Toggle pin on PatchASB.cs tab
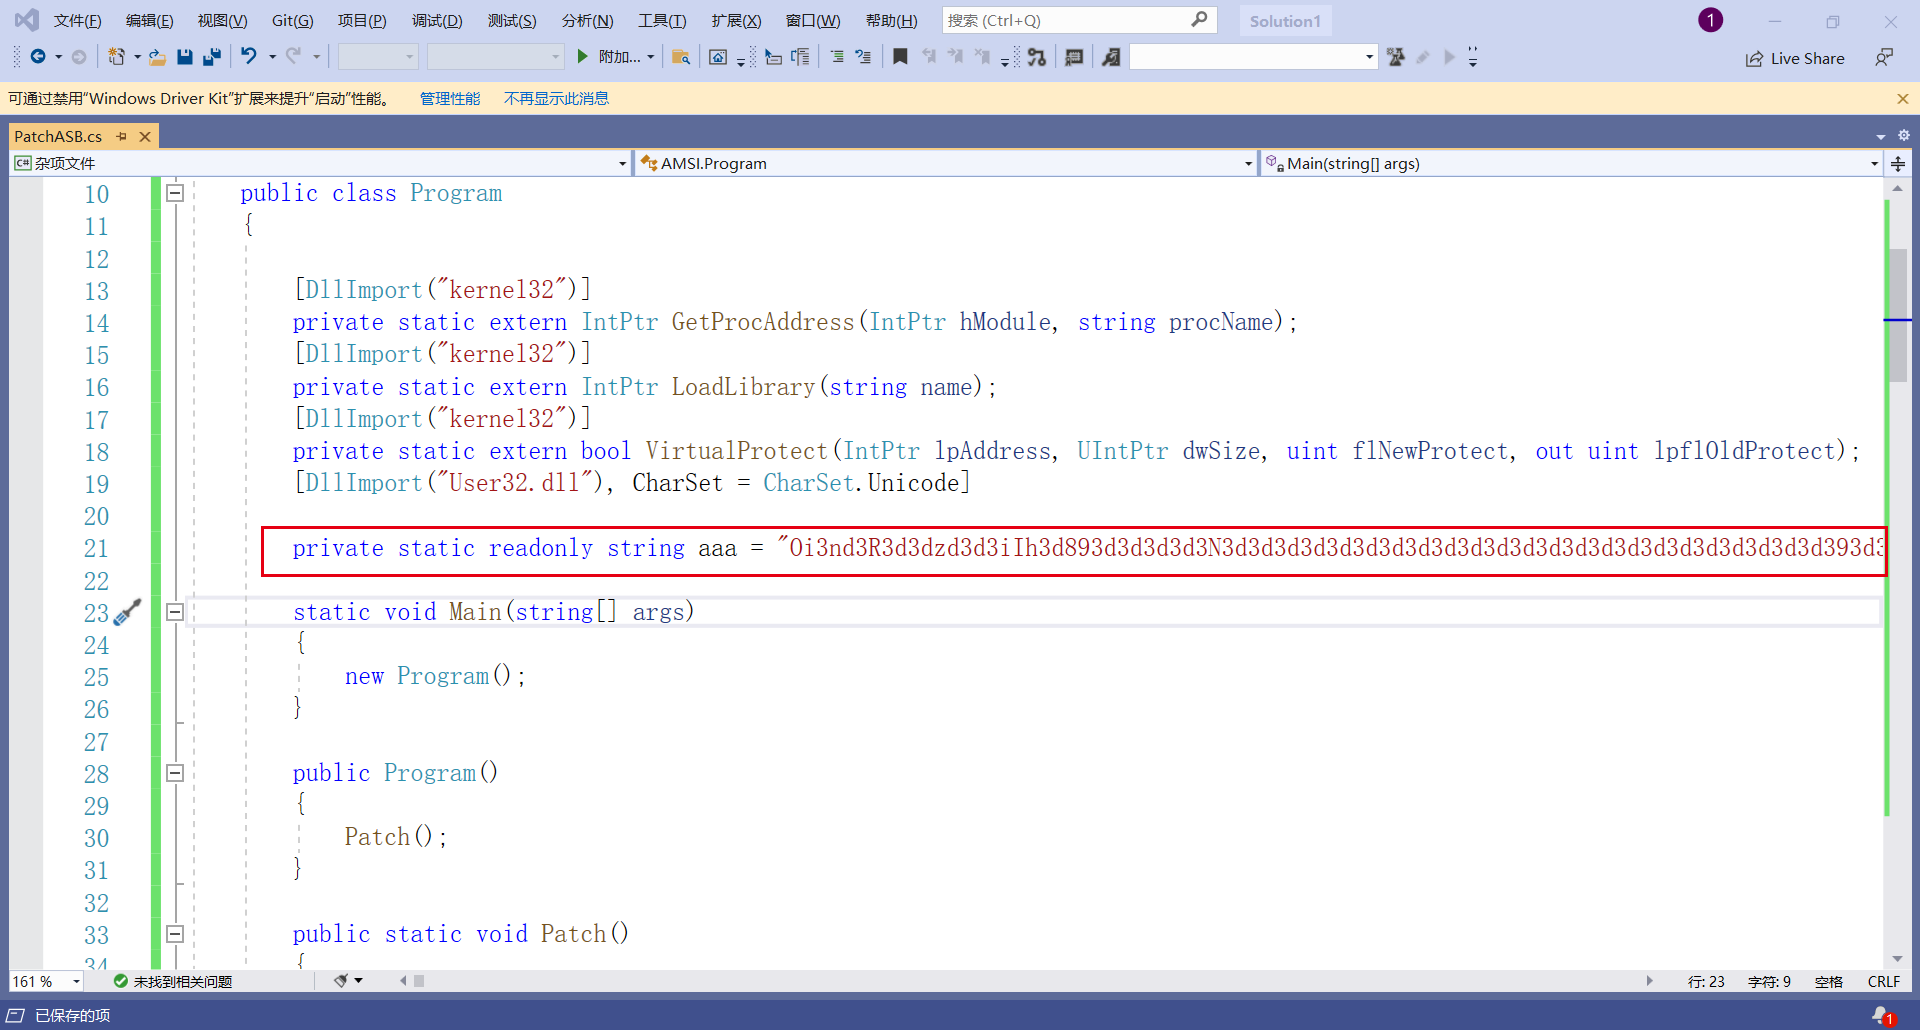Viewport: 1920px width, 1030px height. click(x=122, y=136)
